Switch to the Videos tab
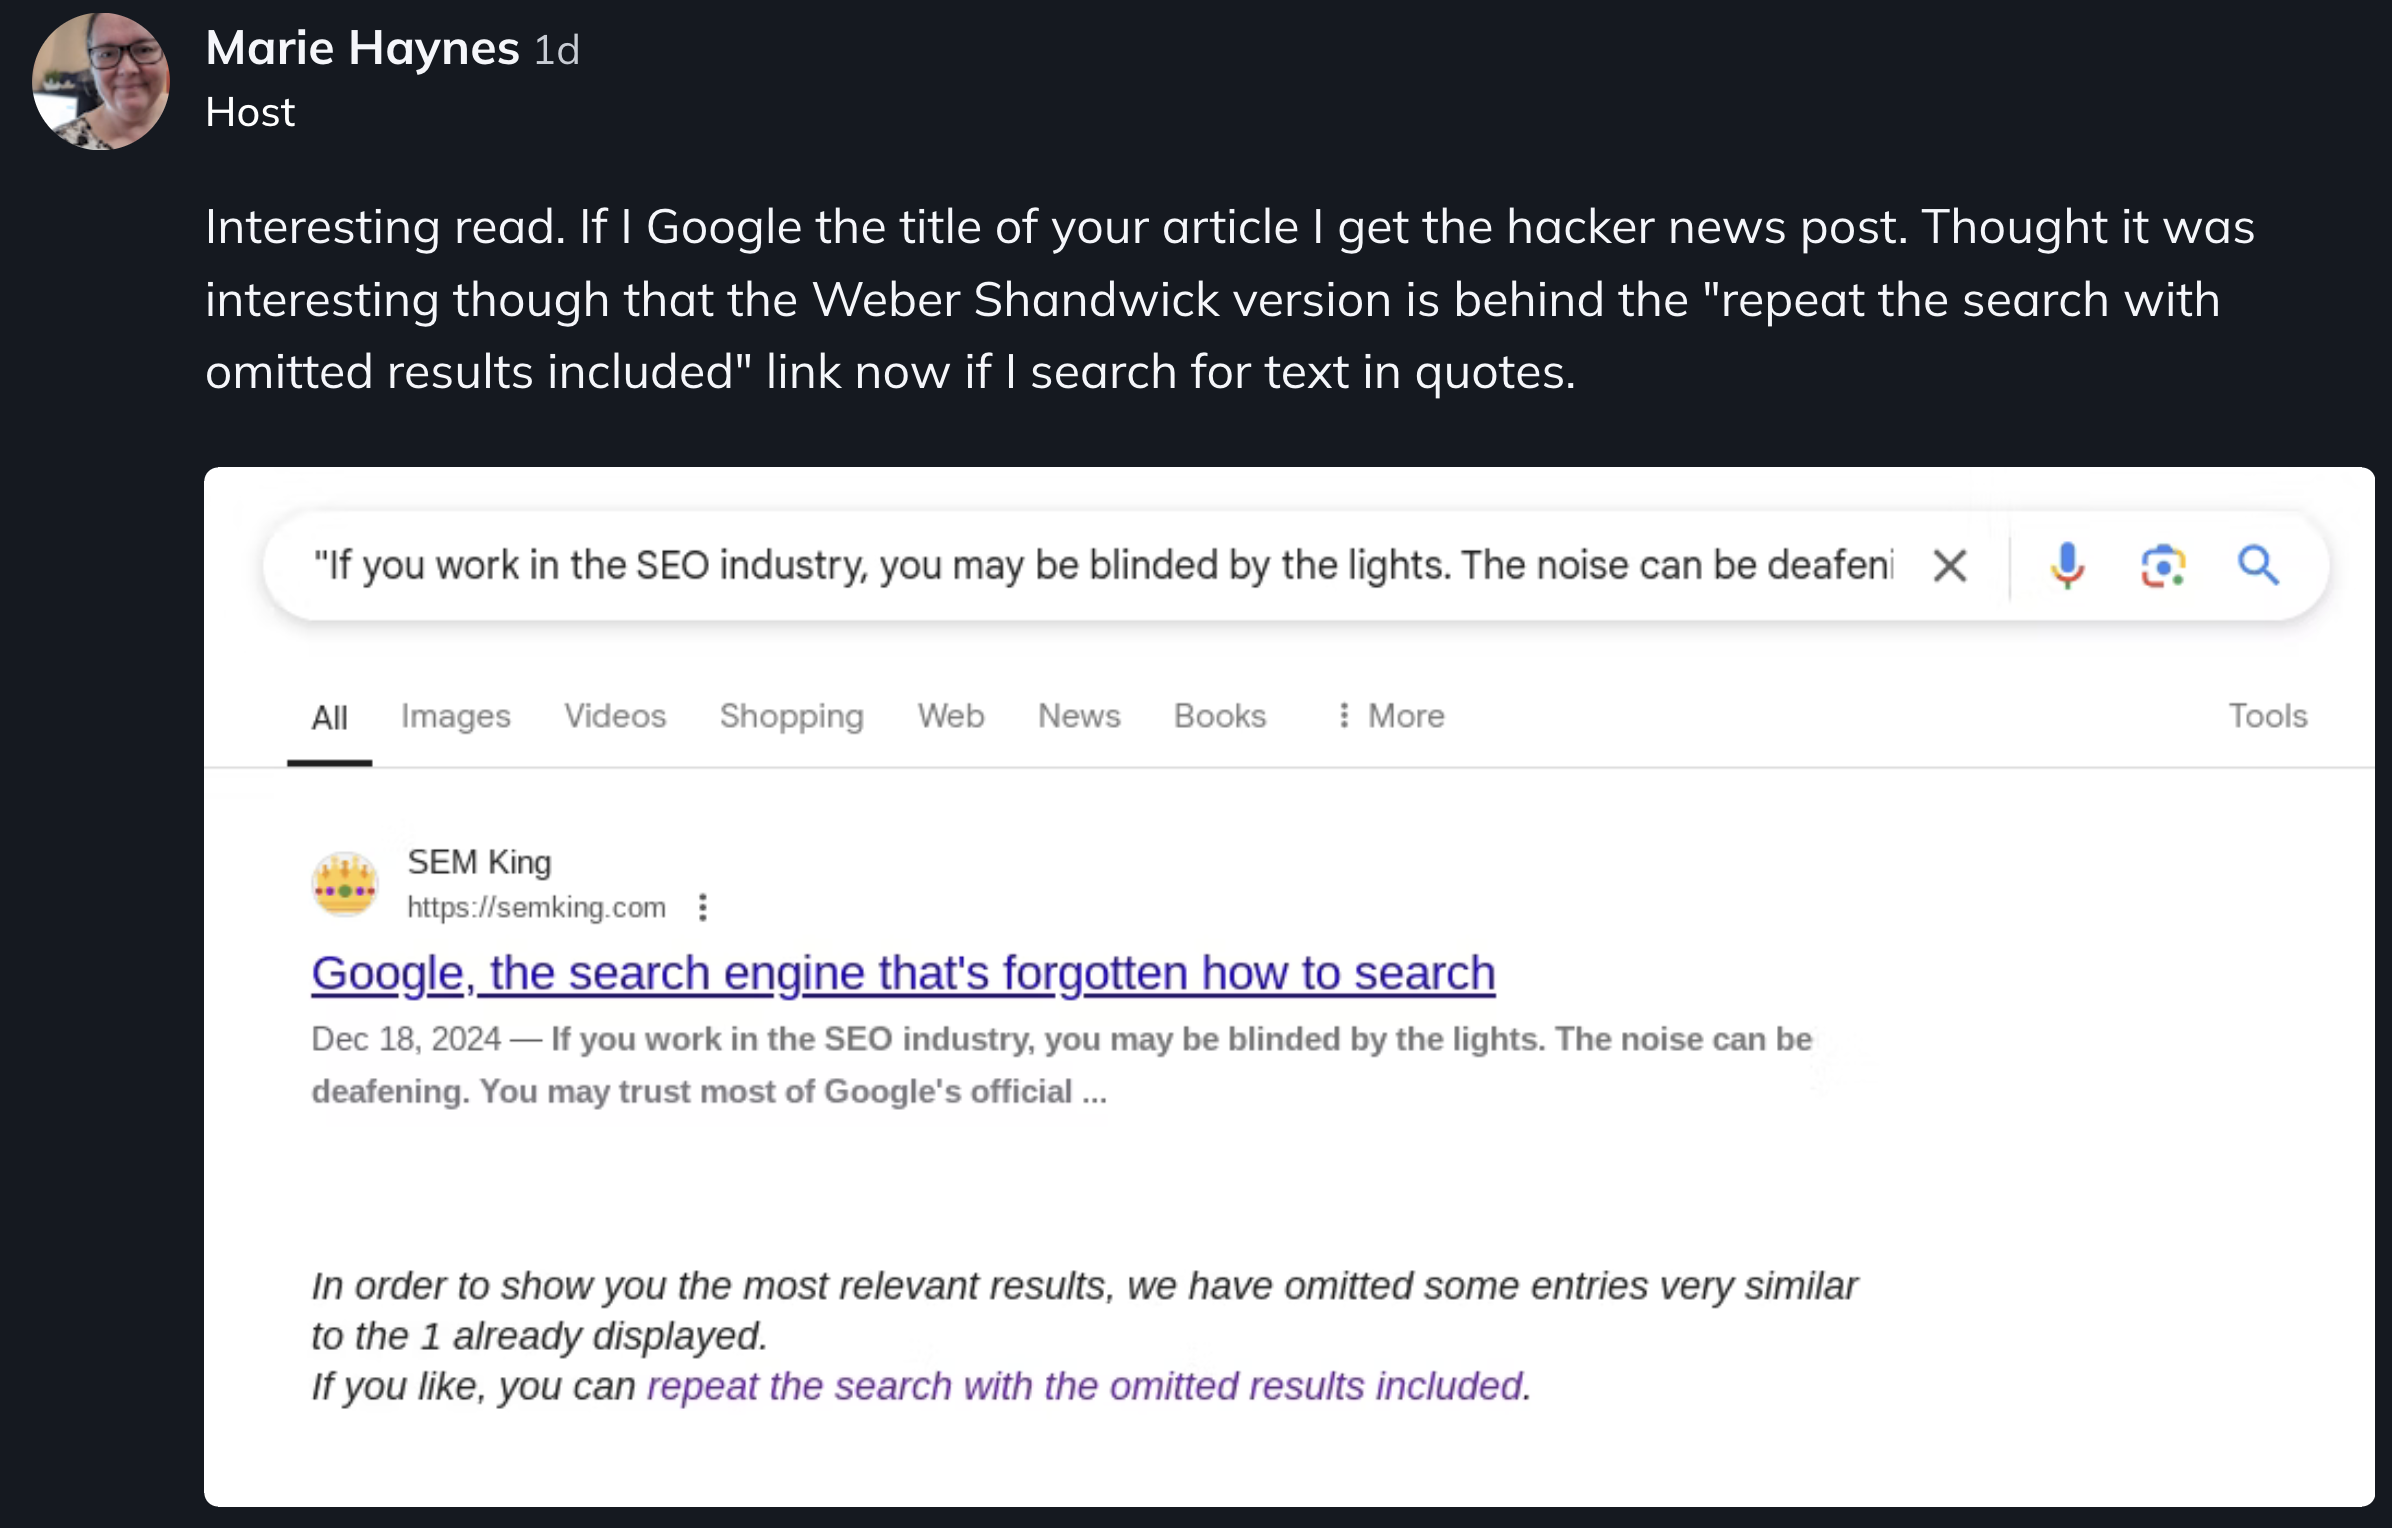 tap(615, 716)
